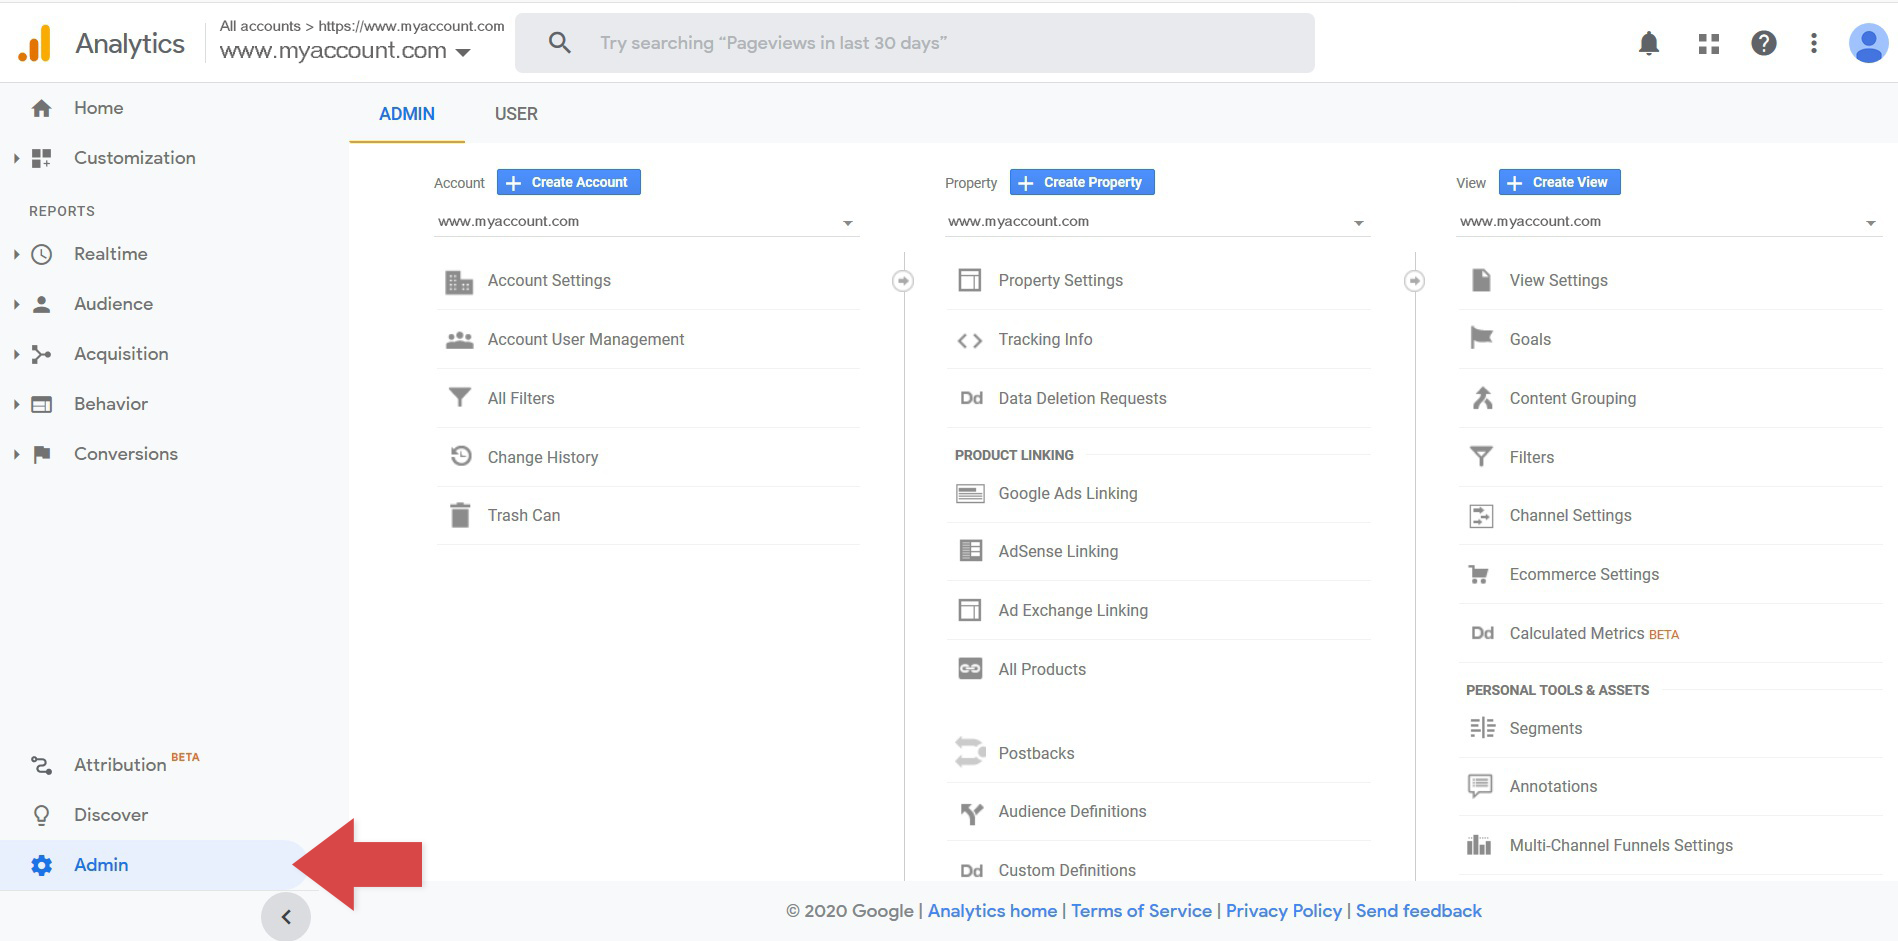This screenshot has width=1898, height=941.
Task: Open the help question mark icon
Action: (x=1764, y=43)
